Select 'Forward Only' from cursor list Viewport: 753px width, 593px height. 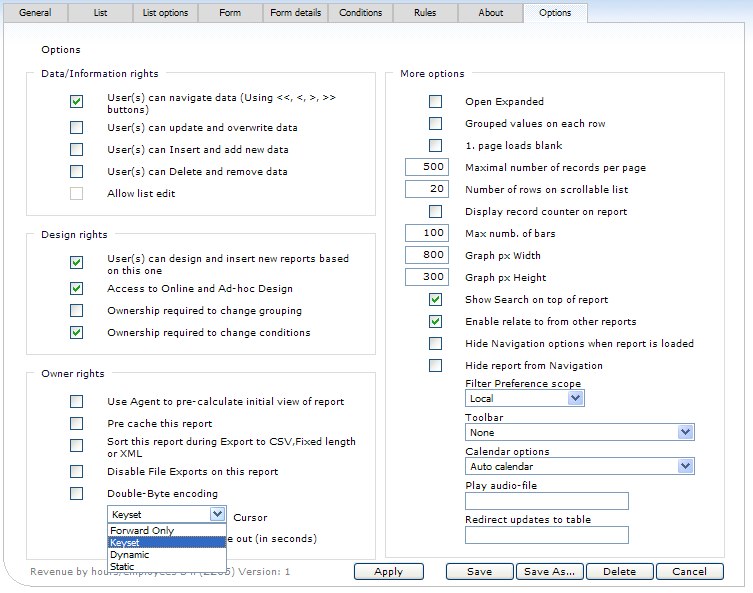coord(143,531)
